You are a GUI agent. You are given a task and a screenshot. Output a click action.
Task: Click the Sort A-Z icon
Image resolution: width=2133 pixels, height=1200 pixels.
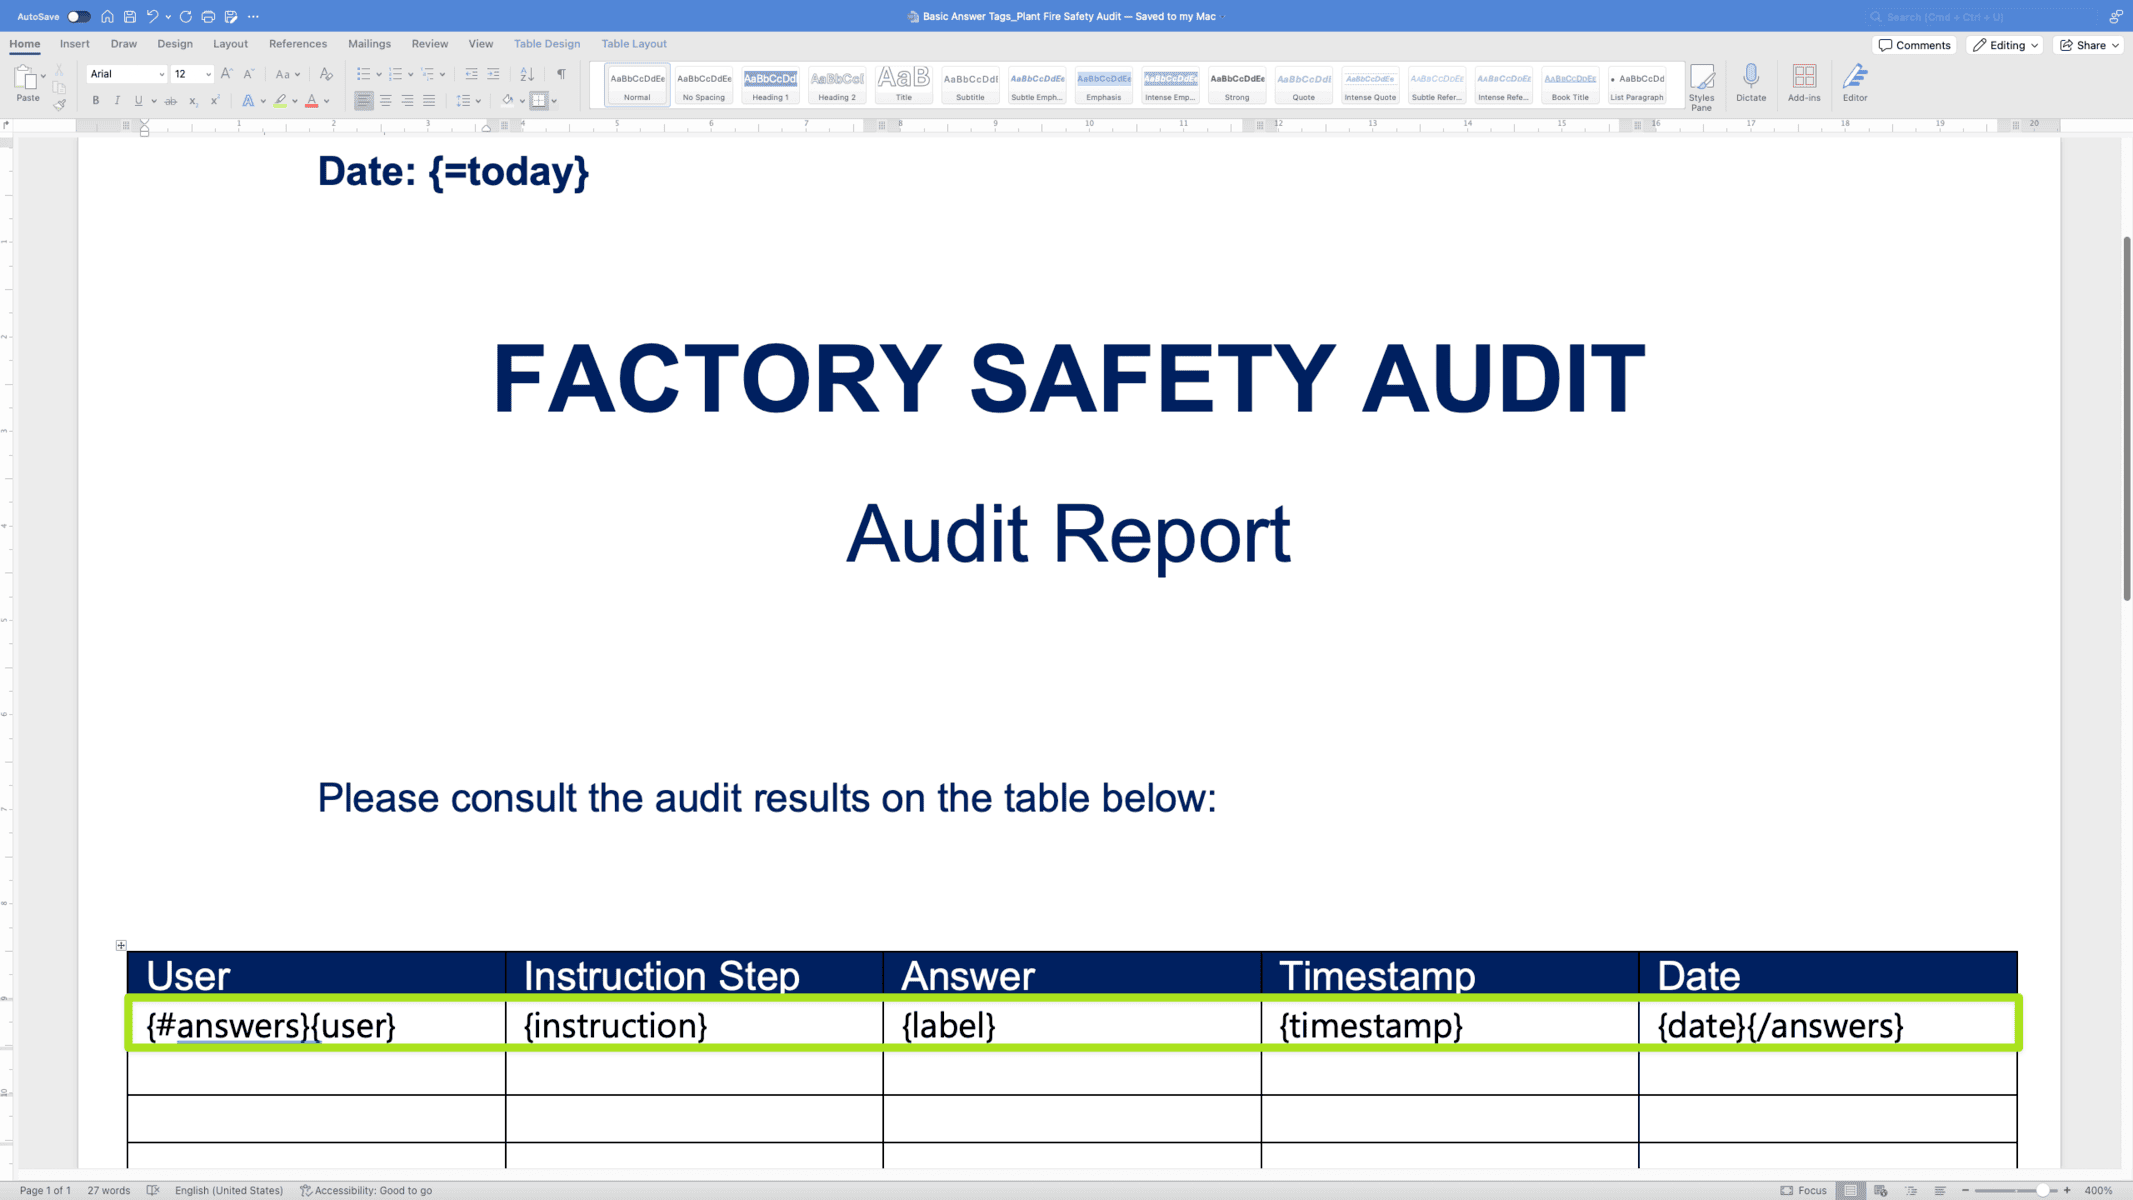(x=527, y=74)
